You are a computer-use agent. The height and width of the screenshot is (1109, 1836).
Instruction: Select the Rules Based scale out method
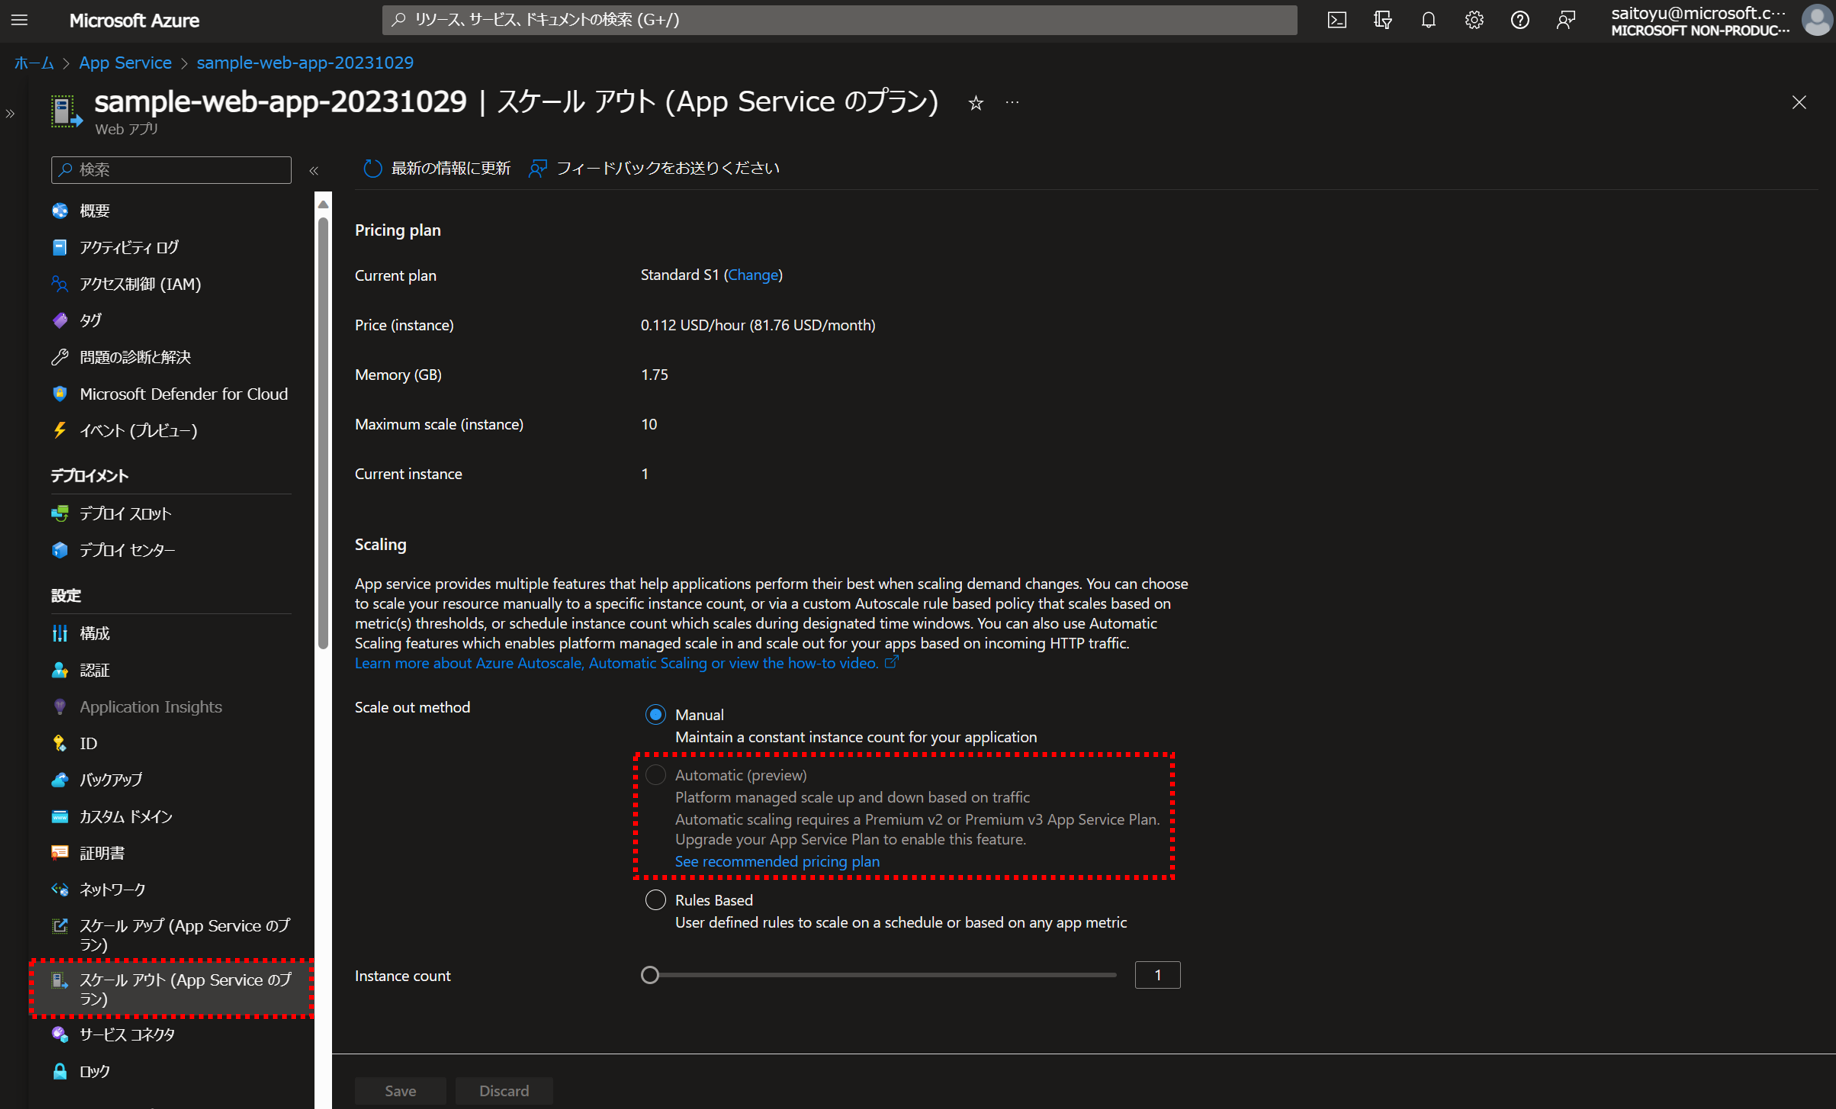[655, 900]
